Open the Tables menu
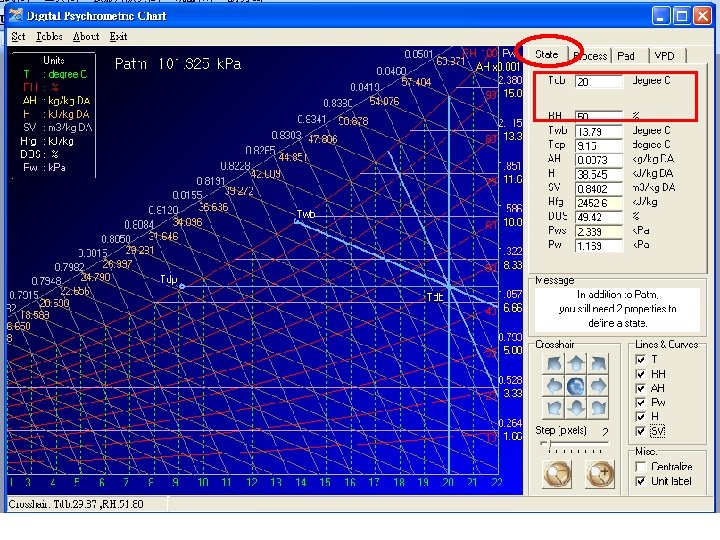Viewport: 720px width, 540px height. (x=49, y=37)
